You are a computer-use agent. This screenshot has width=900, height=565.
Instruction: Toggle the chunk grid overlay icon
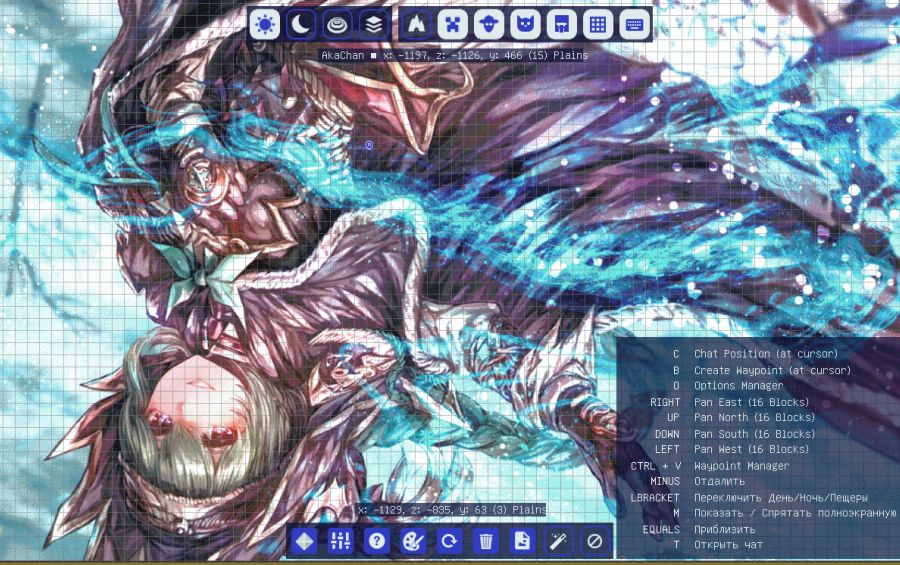pyautogui.click(x=597, y=24)
